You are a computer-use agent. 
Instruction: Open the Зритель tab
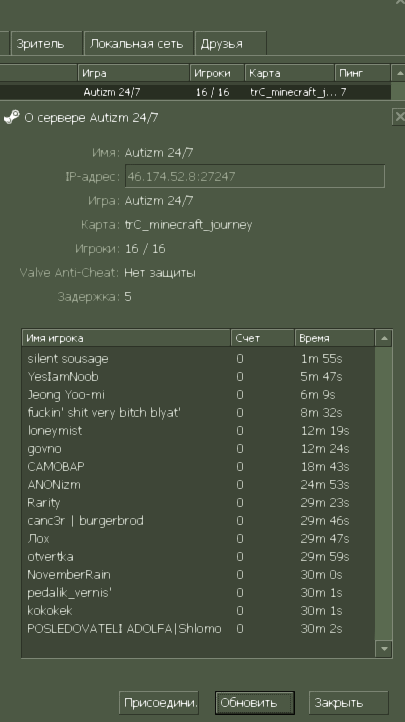(46, 44)
